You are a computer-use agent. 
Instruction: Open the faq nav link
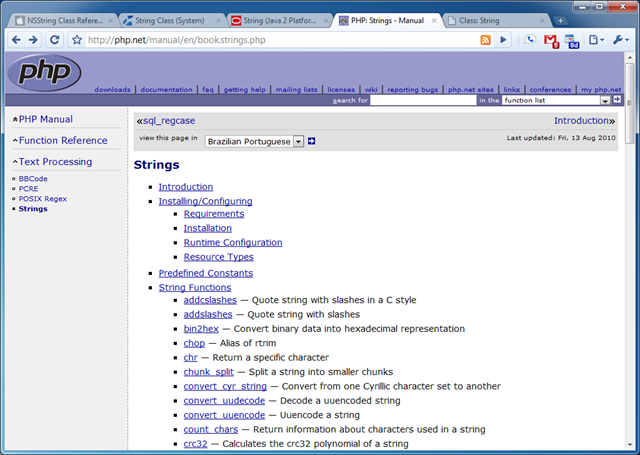tap(208, 89)
